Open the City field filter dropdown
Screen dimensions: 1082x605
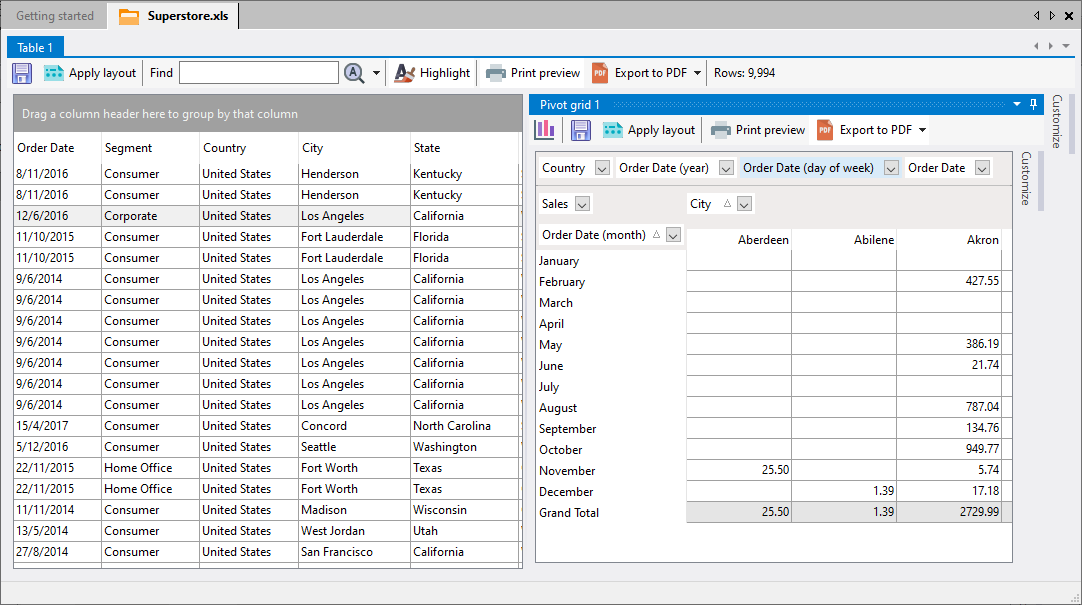(x=744, y=204)
